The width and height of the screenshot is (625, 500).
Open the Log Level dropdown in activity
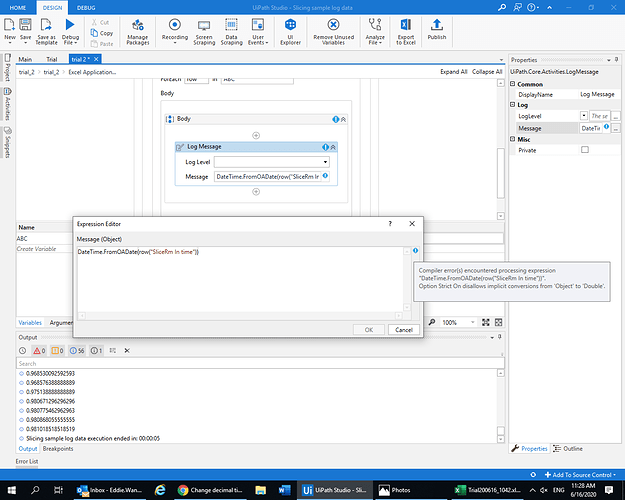pyautogui.click(x=325, y=161)
